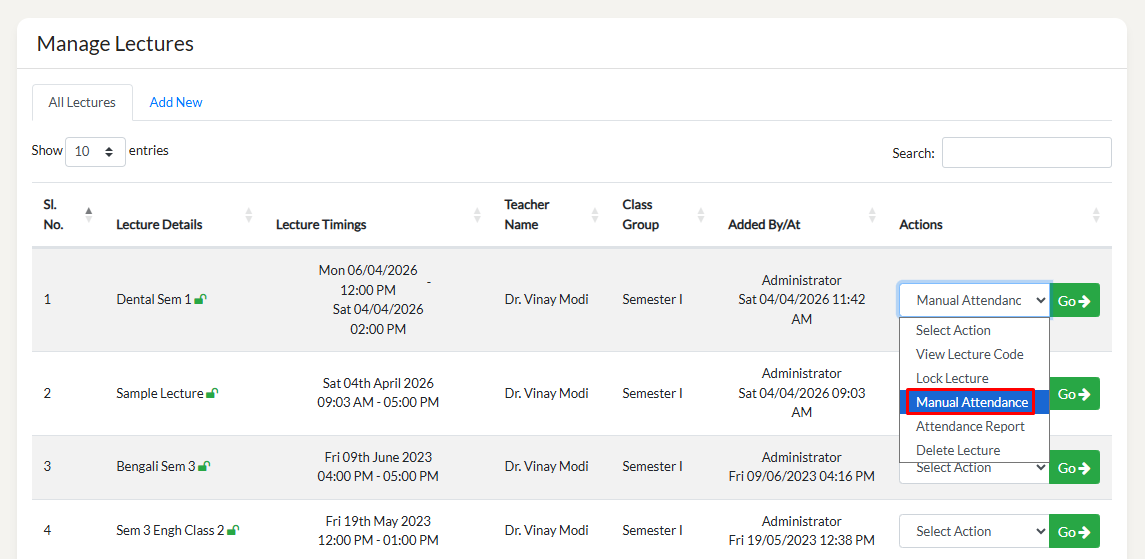The width and height of the screenshot is (1145, 559).
Task: Choose Lock Lecture from the action list
Action: click(x=952, y=378)
